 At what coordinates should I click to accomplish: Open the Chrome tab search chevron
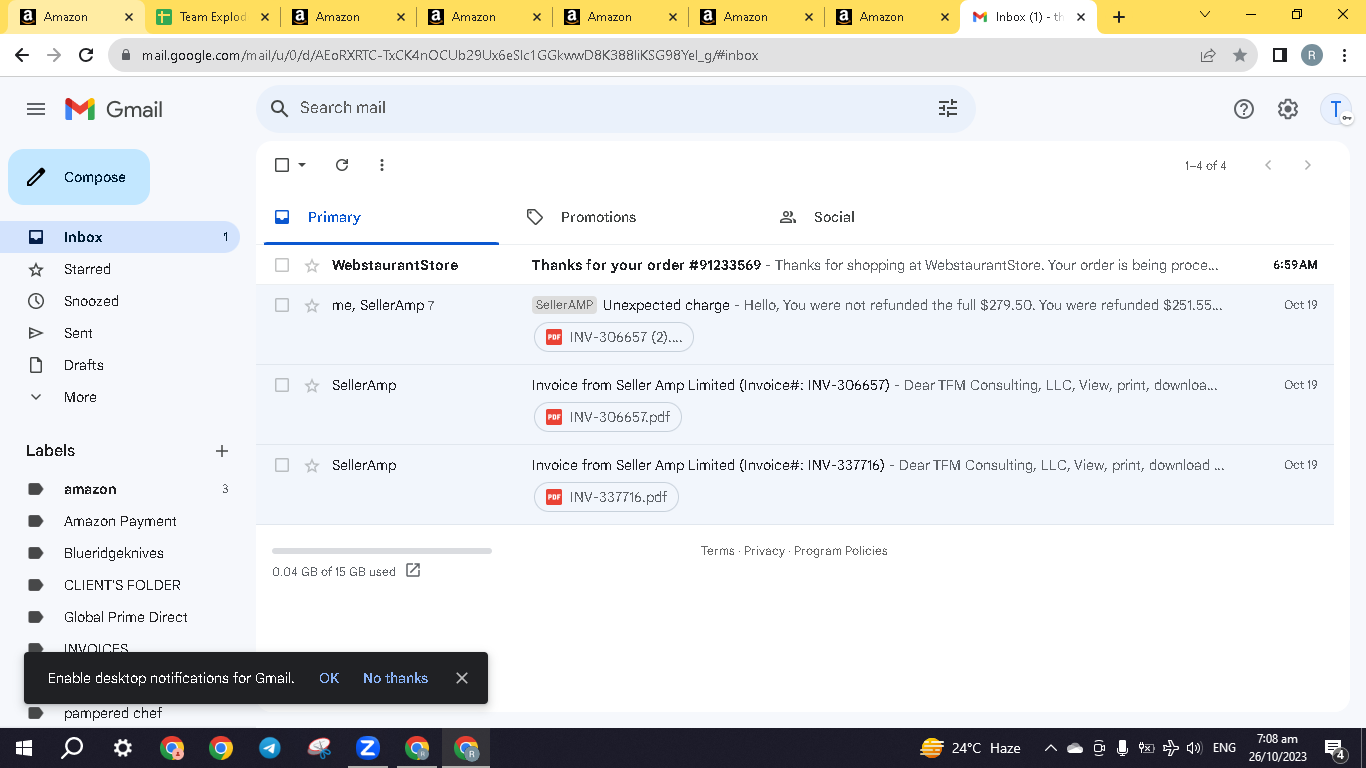click(1204, 15)
